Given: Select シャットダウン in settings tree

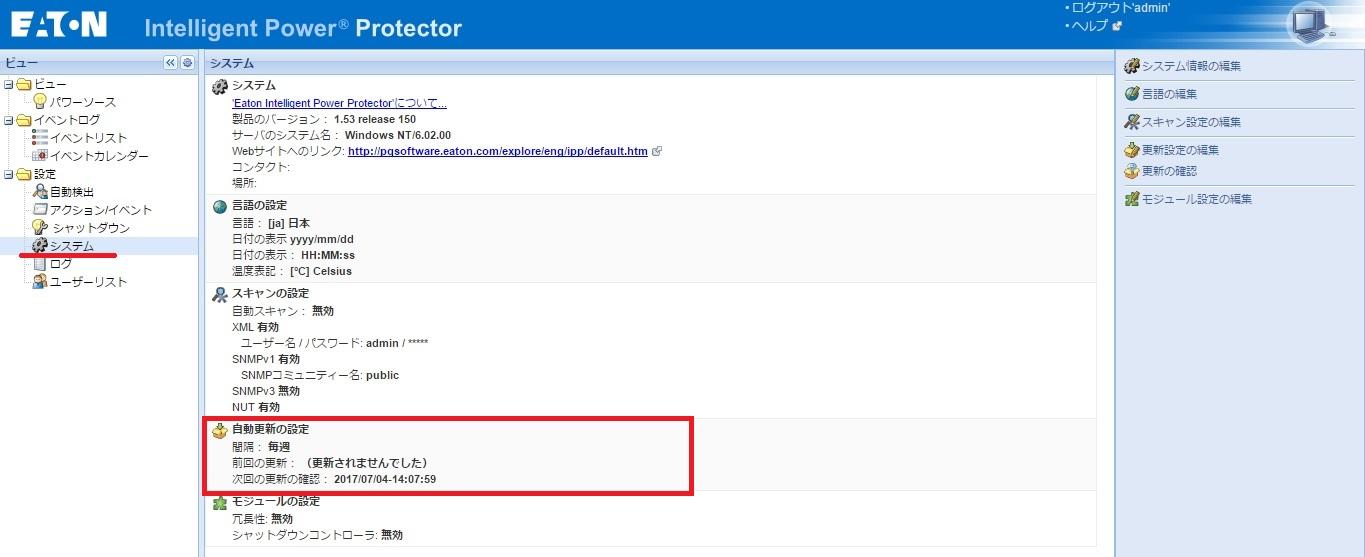Looking at the screenshot, I should point(90,228).
